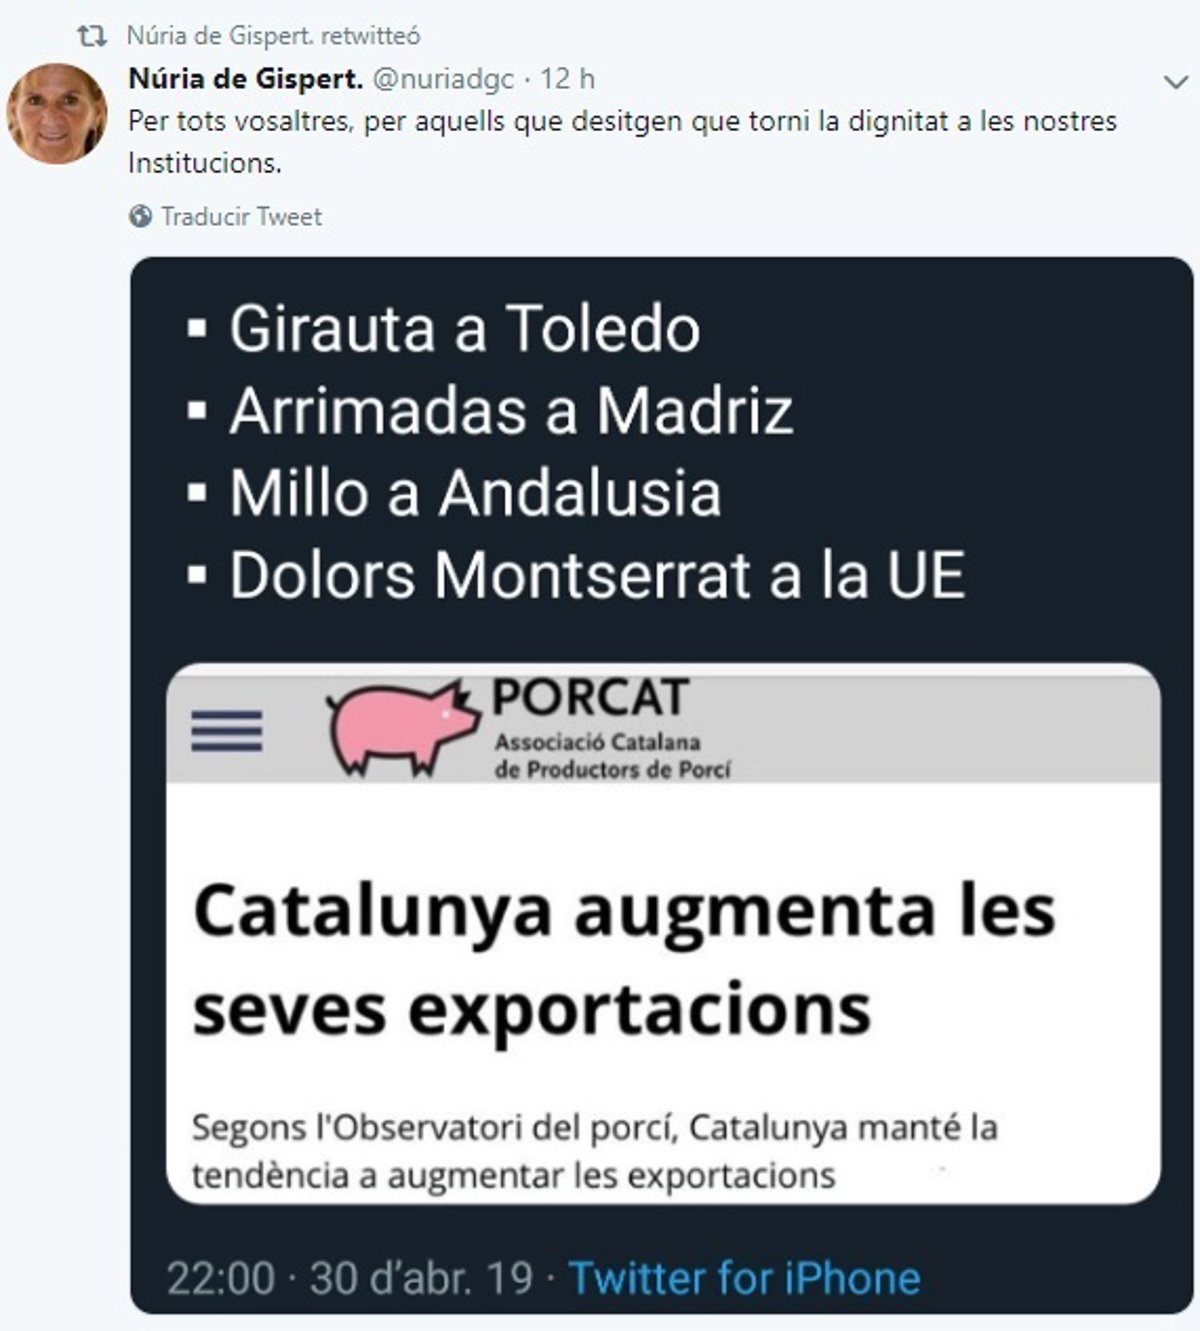Click the 'Núria de Gispert retwitteó' label
The width and height of the screenshot is (1200, 1331).
click(x=273, y=36)
